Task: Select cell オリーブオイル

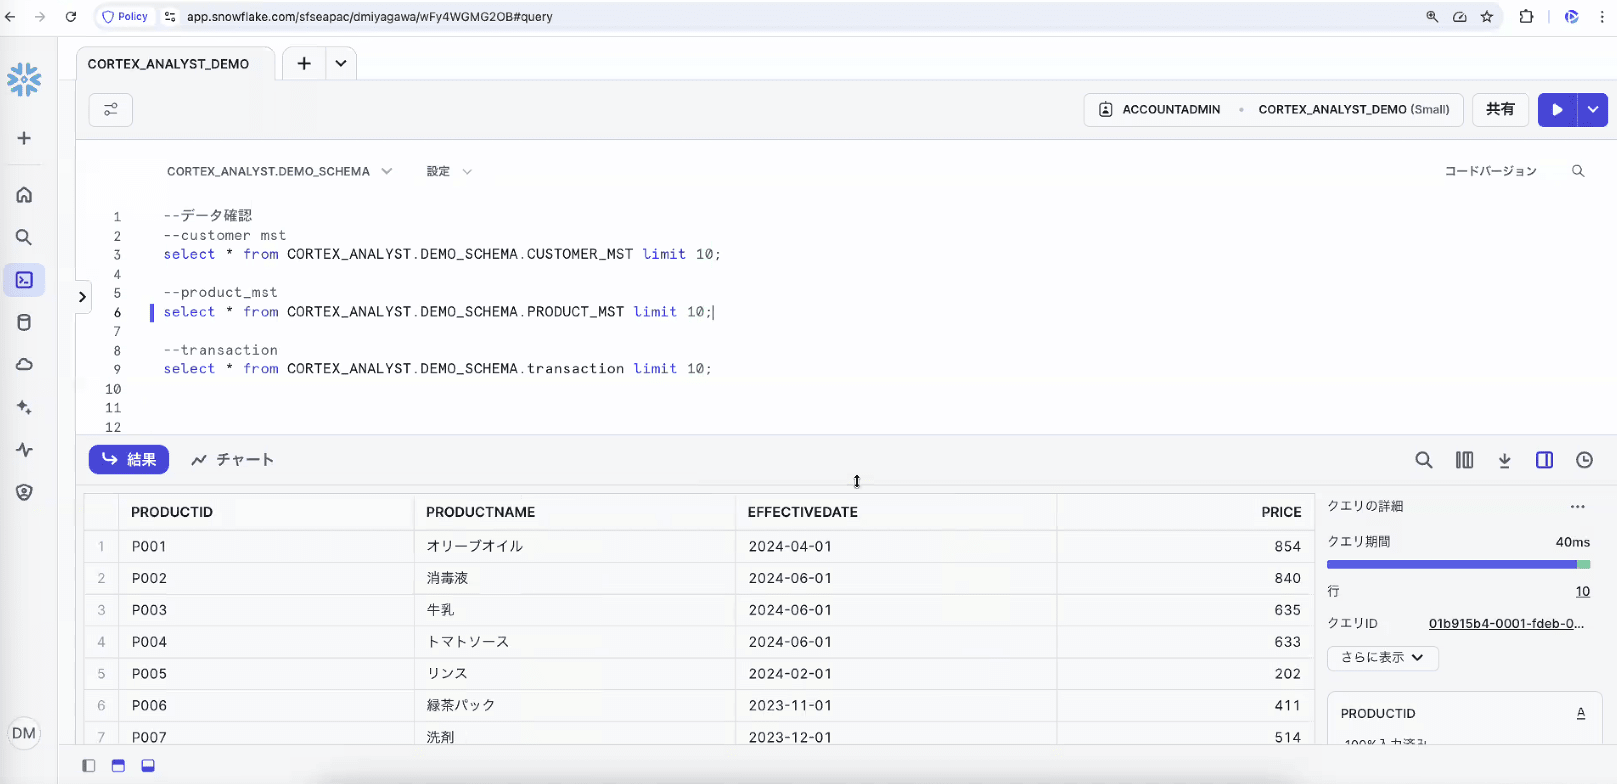Action: pyautogui.click(x=475, y=546)
